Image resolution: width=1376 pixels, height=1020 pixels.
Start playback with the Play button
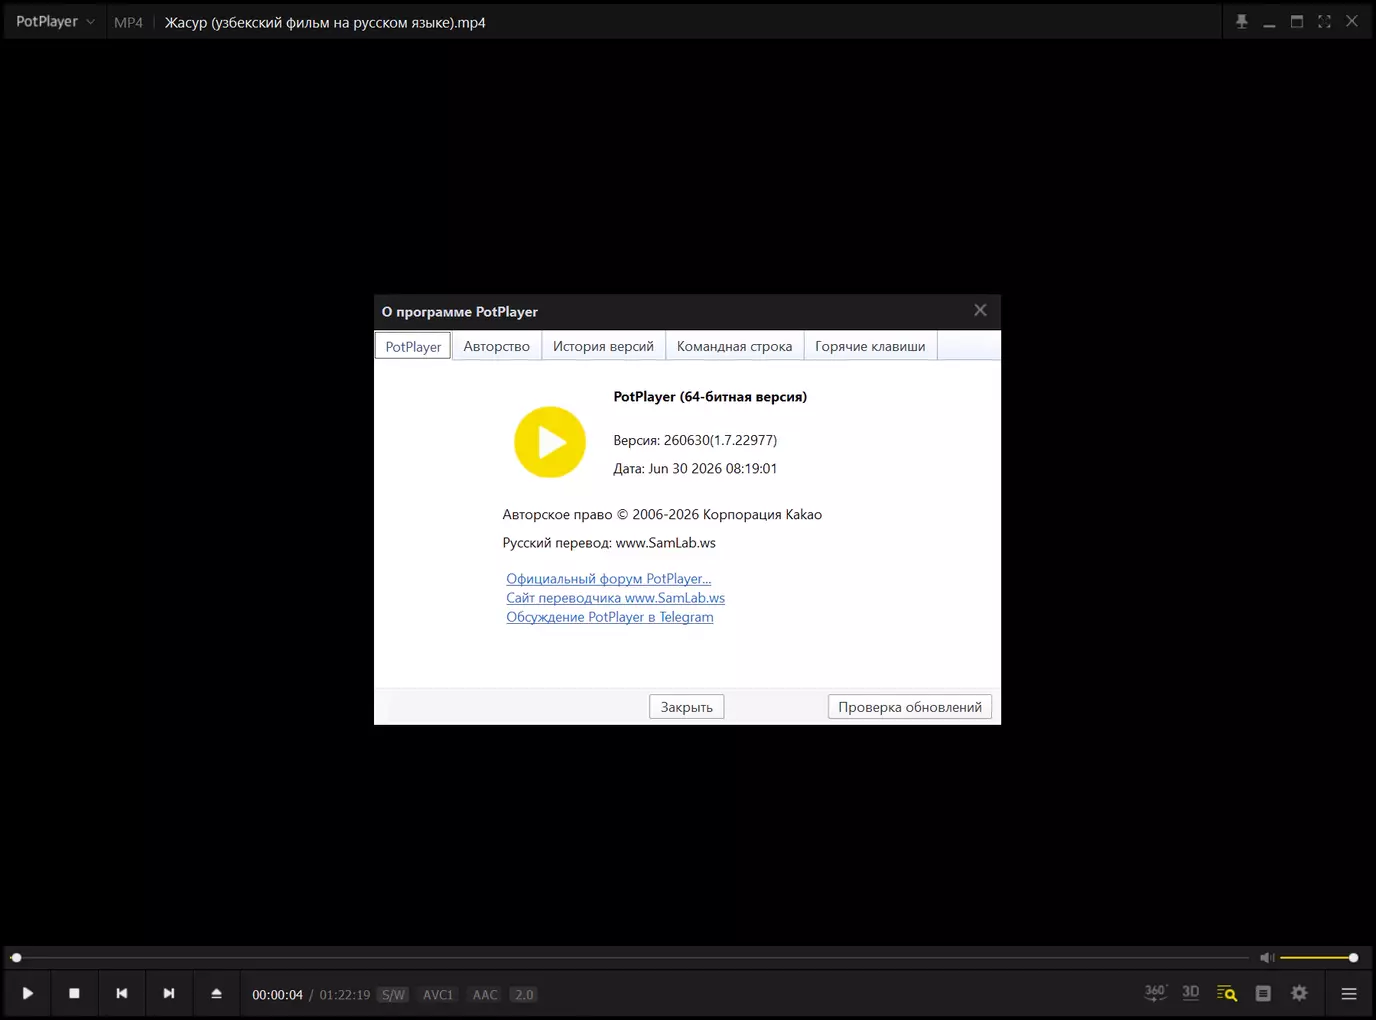click(28, 993)
